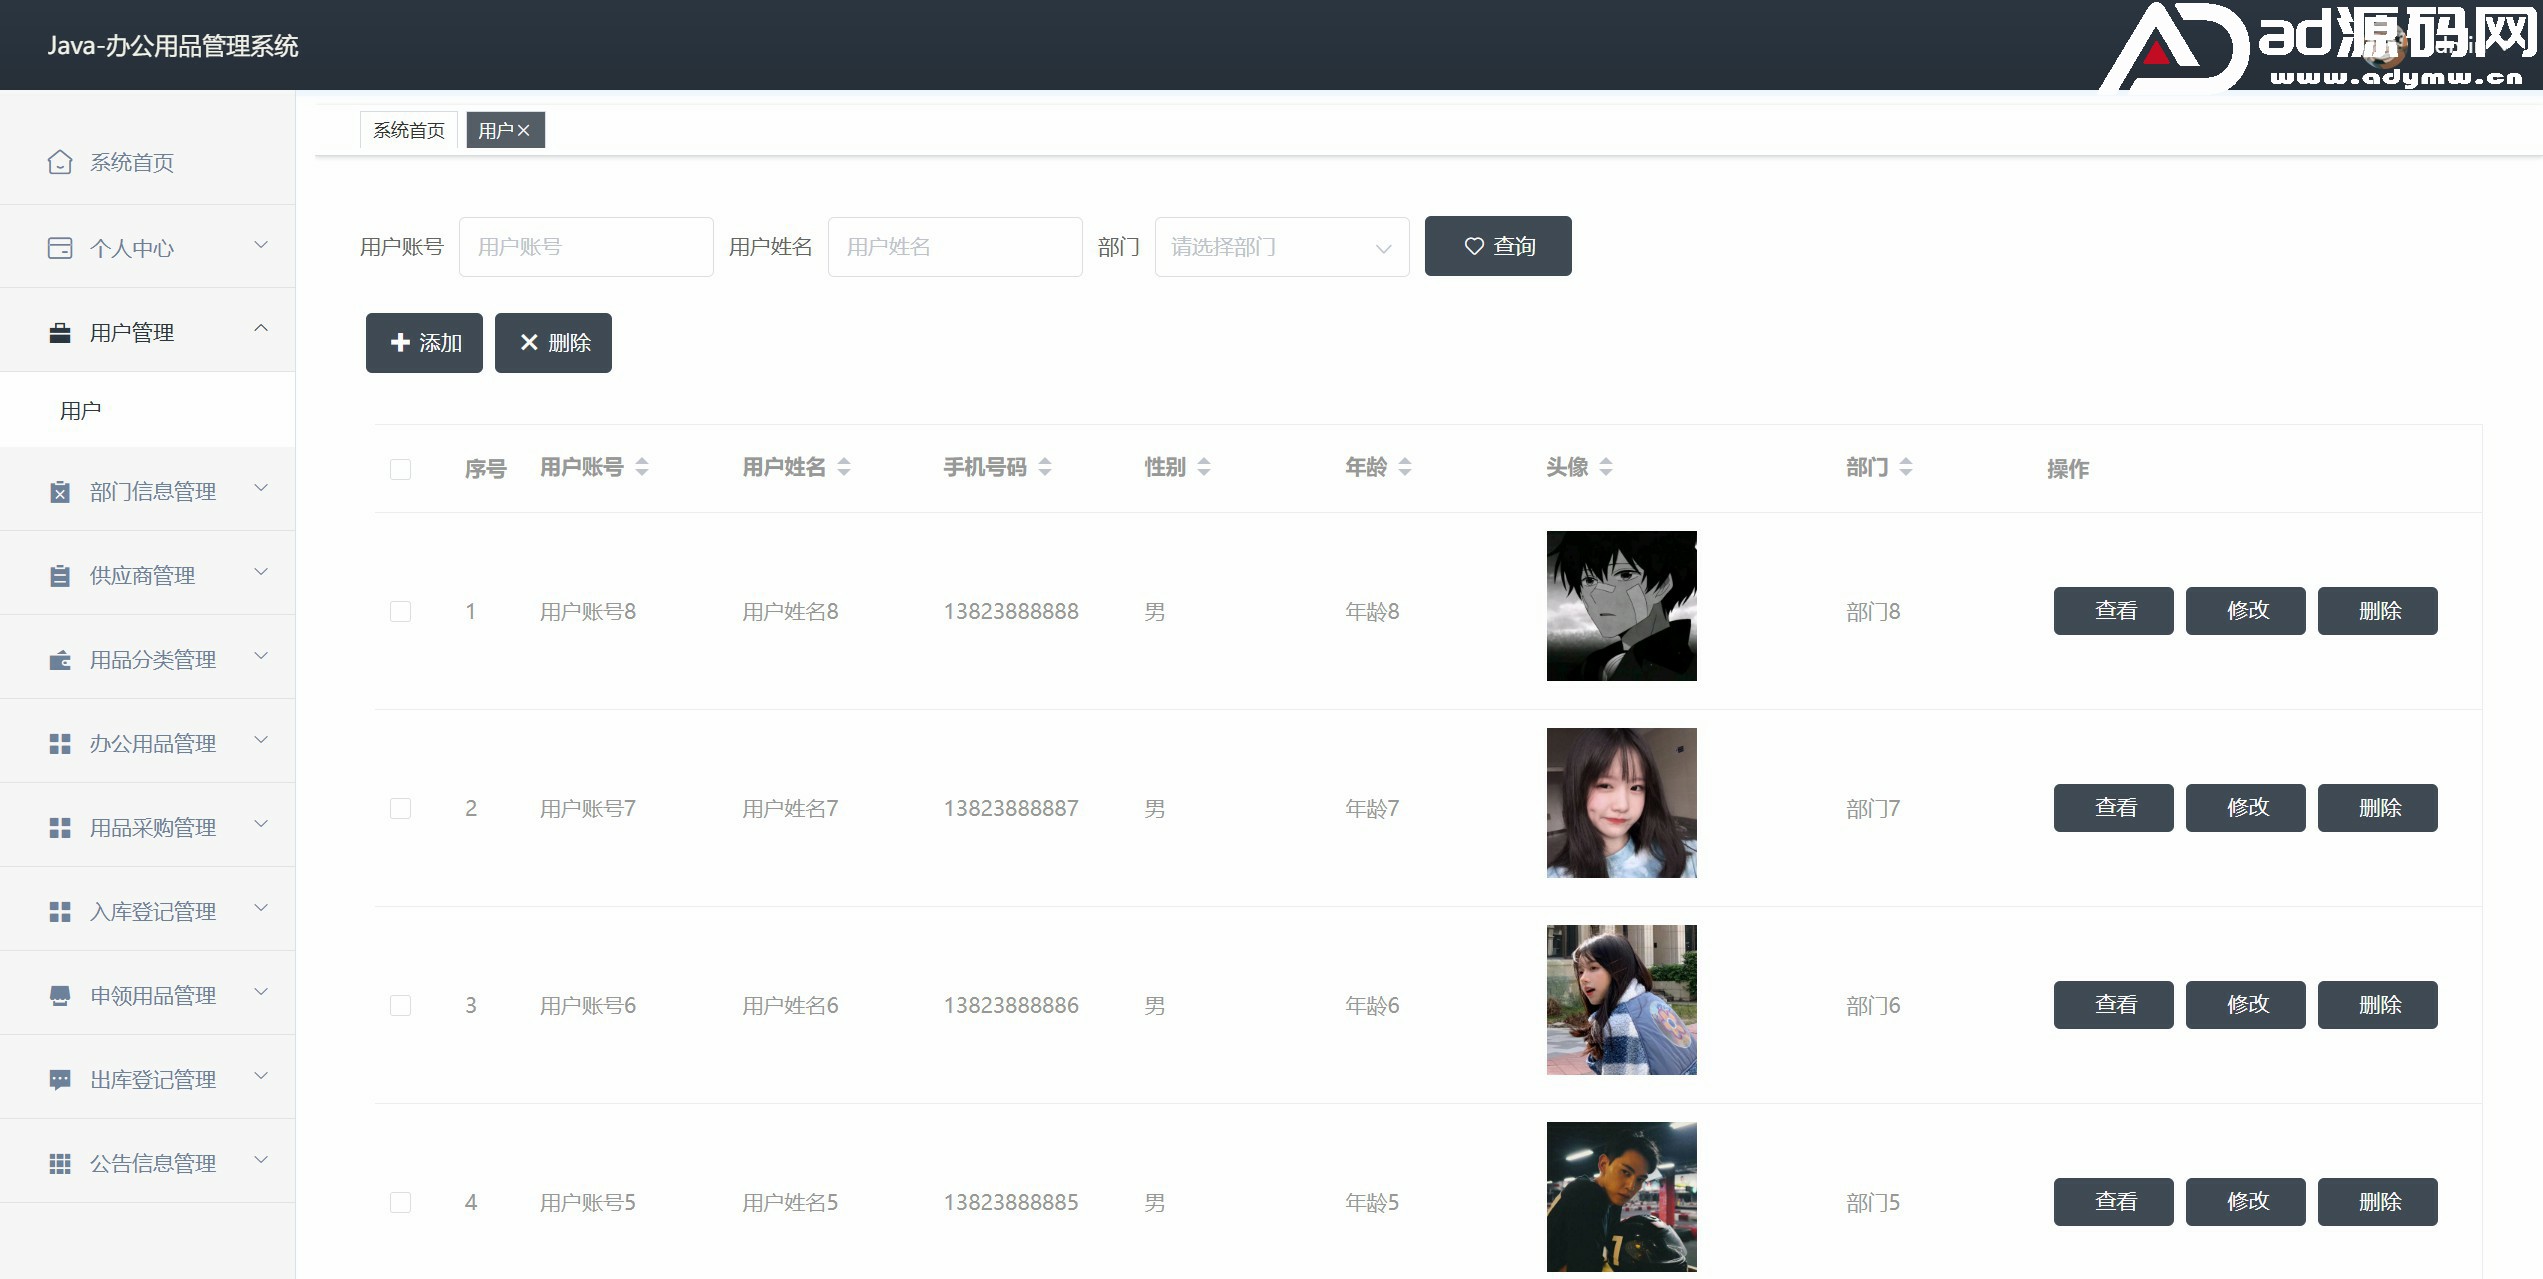The height and width of the screenshot is (1279, 2543).
Task: Click the 查询 search button
Action: click(x=1497, y=246)
